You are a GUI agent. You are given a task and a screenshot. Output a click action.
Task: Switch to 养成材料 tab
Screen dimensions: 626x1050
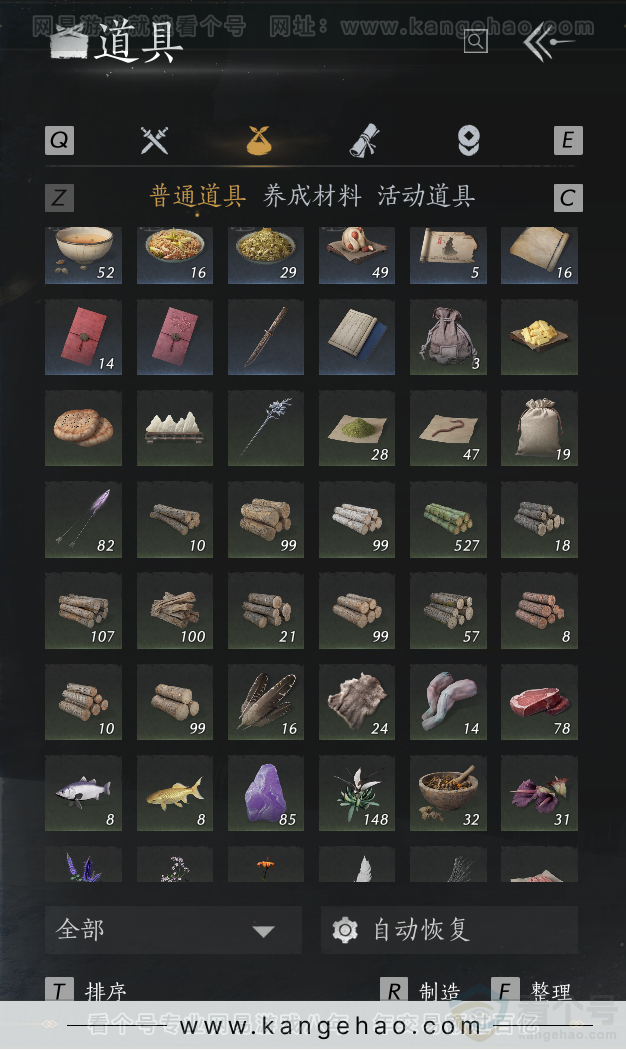pos(312,196)
